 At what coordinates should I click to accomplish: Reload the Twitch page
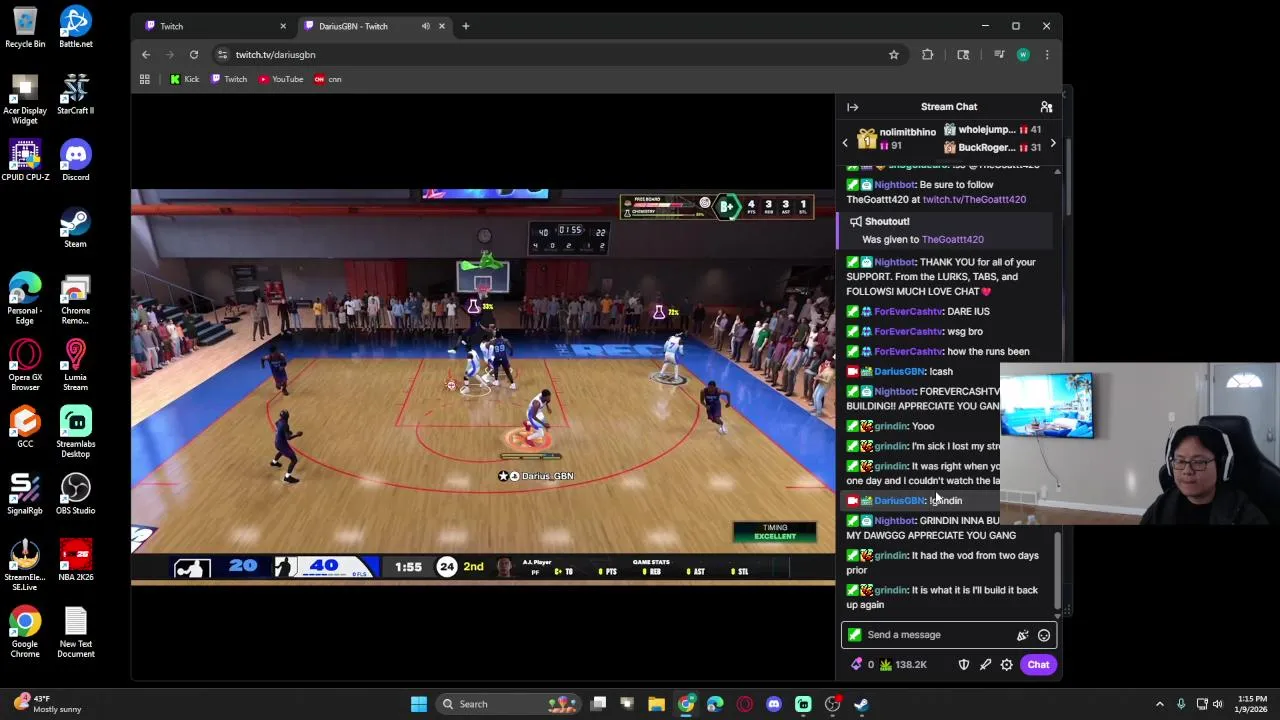click(x=194, y=55)
